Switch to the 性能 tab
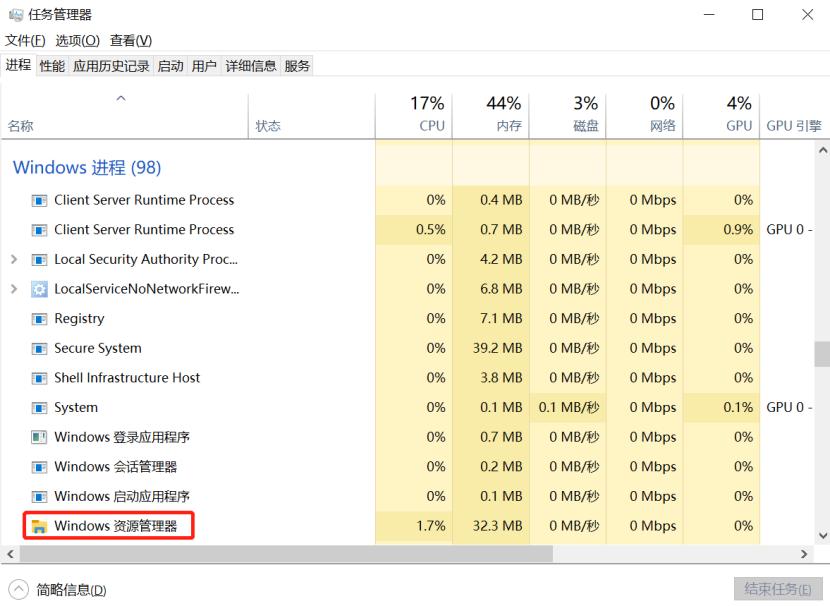830x606 pixels. click(x=50, y=65)
